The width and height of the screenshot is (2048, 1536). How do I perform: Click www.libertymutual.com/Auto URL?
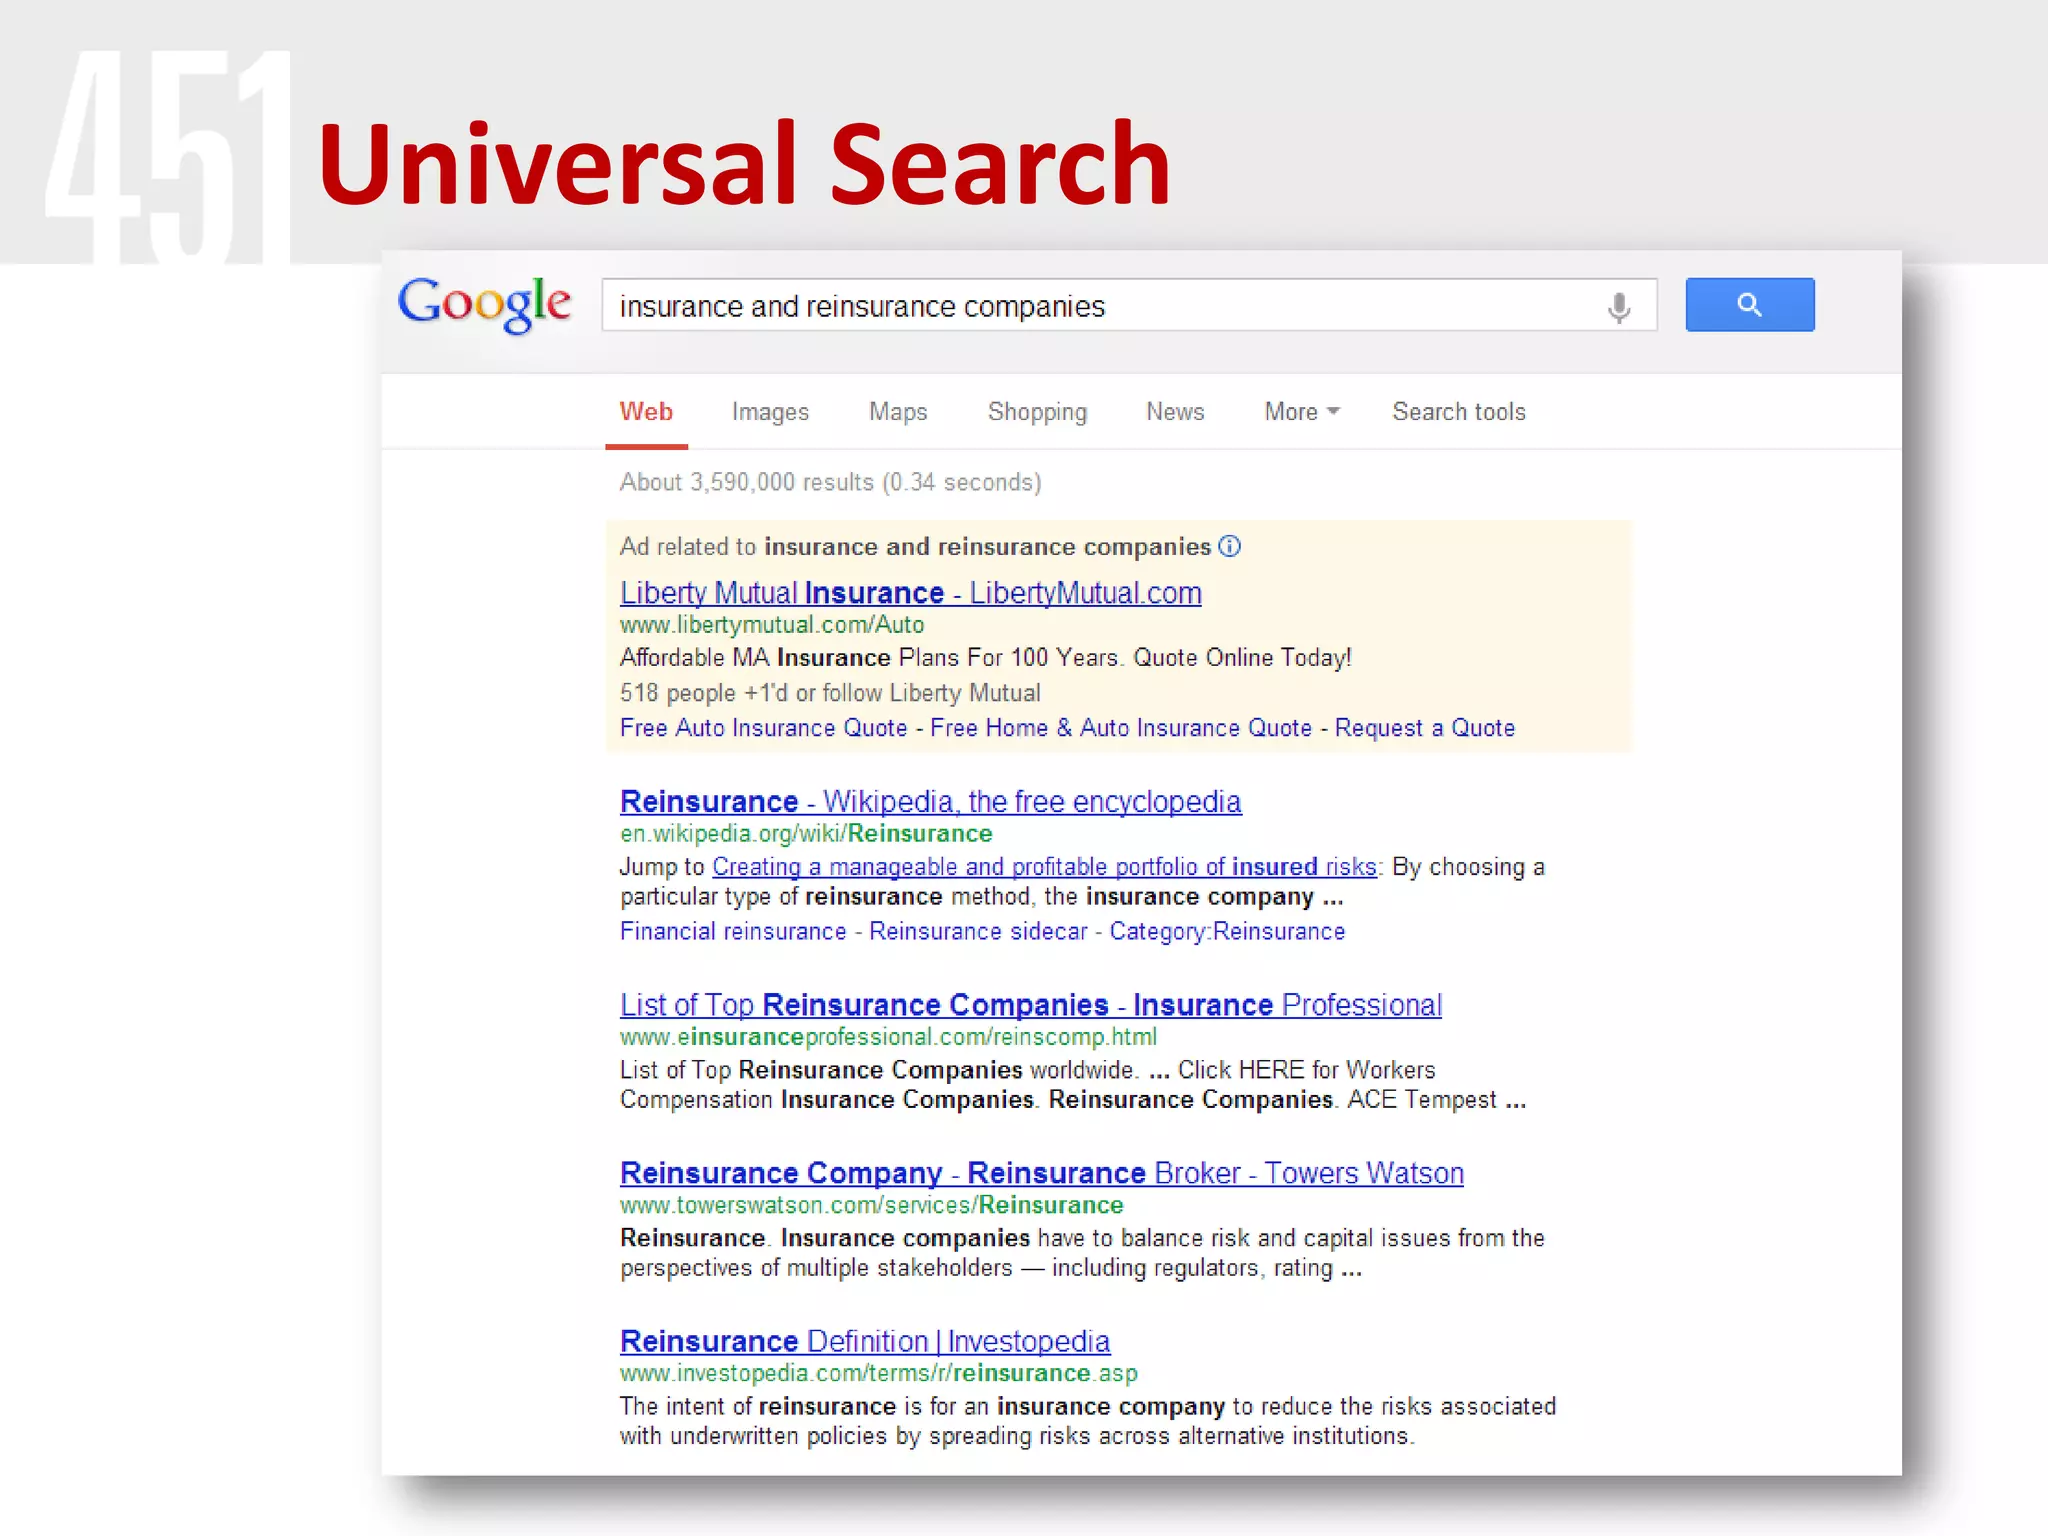(x=772, y=625)
